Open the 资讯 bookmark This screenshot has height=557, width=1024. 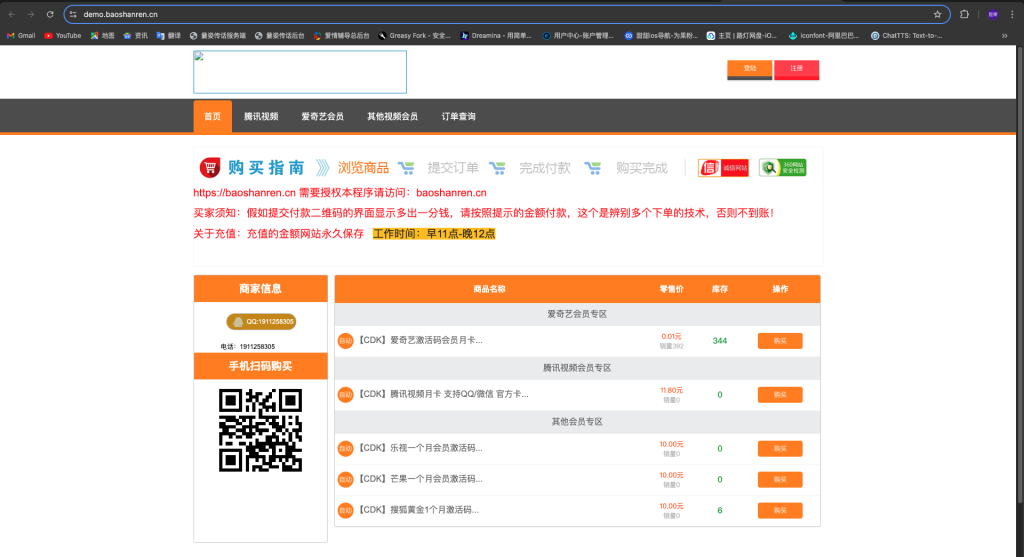136,36
